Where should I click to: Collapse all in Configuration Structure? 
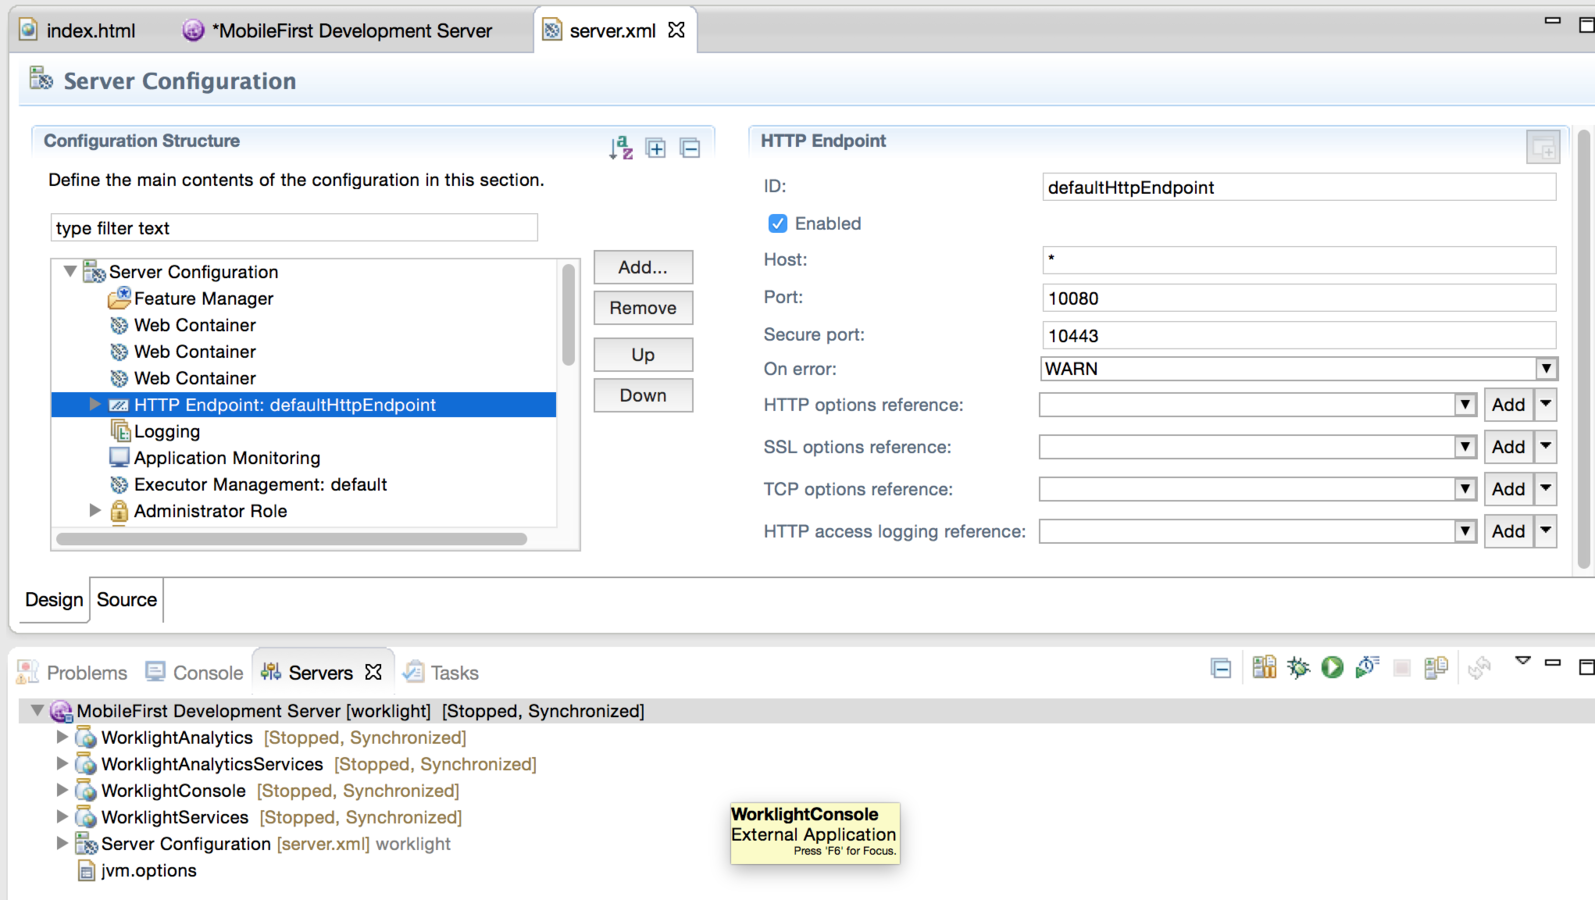pos(690,148)
